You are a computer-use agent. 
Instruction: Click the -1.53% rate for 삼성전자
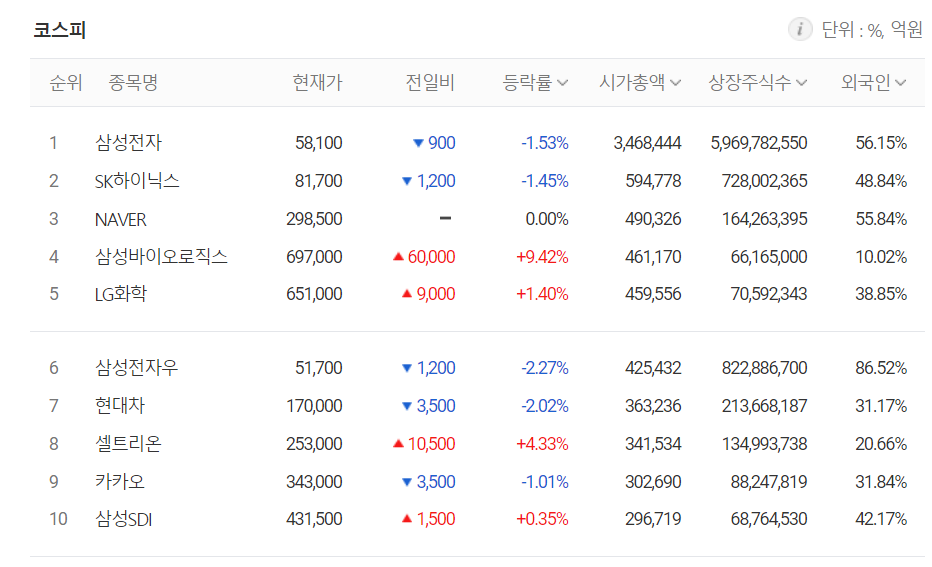click(545, 143)
